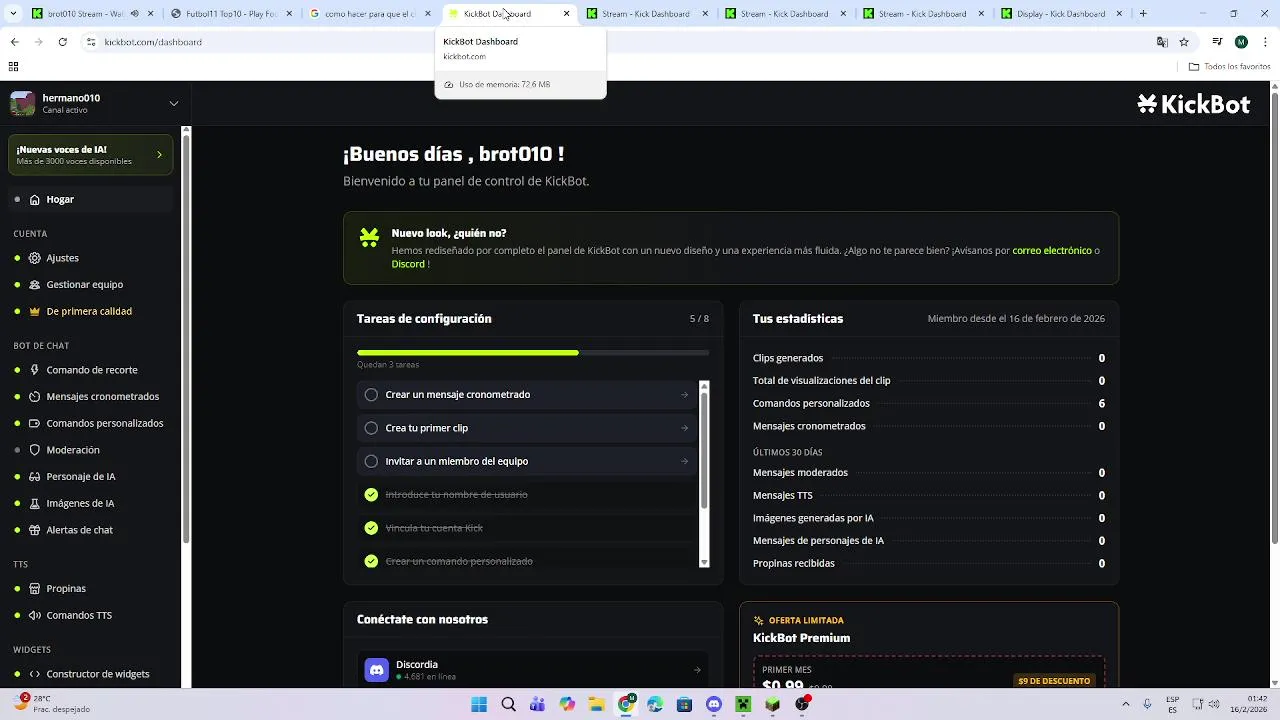Reload the page
The width and height of the screenshot is (1280, 720).
click(62, 42)
